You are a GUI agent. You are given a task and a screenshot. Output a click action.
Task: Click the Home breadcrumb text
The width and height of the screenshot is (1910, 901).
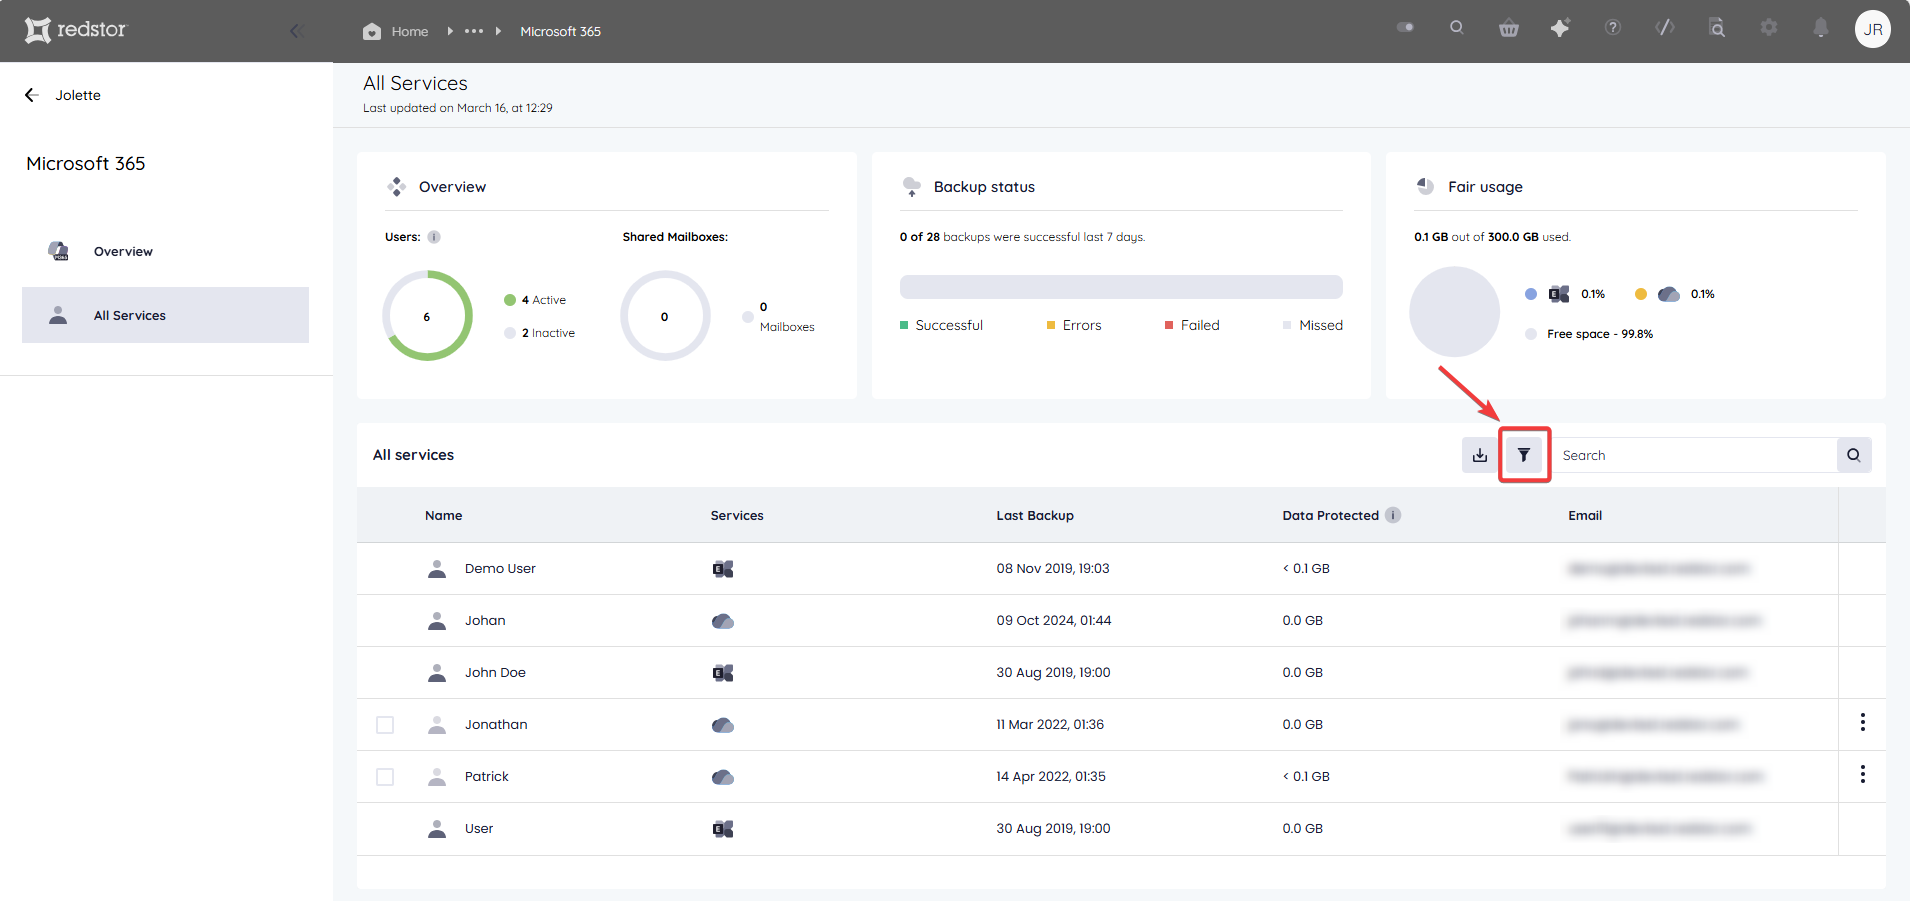pos(410,31)
